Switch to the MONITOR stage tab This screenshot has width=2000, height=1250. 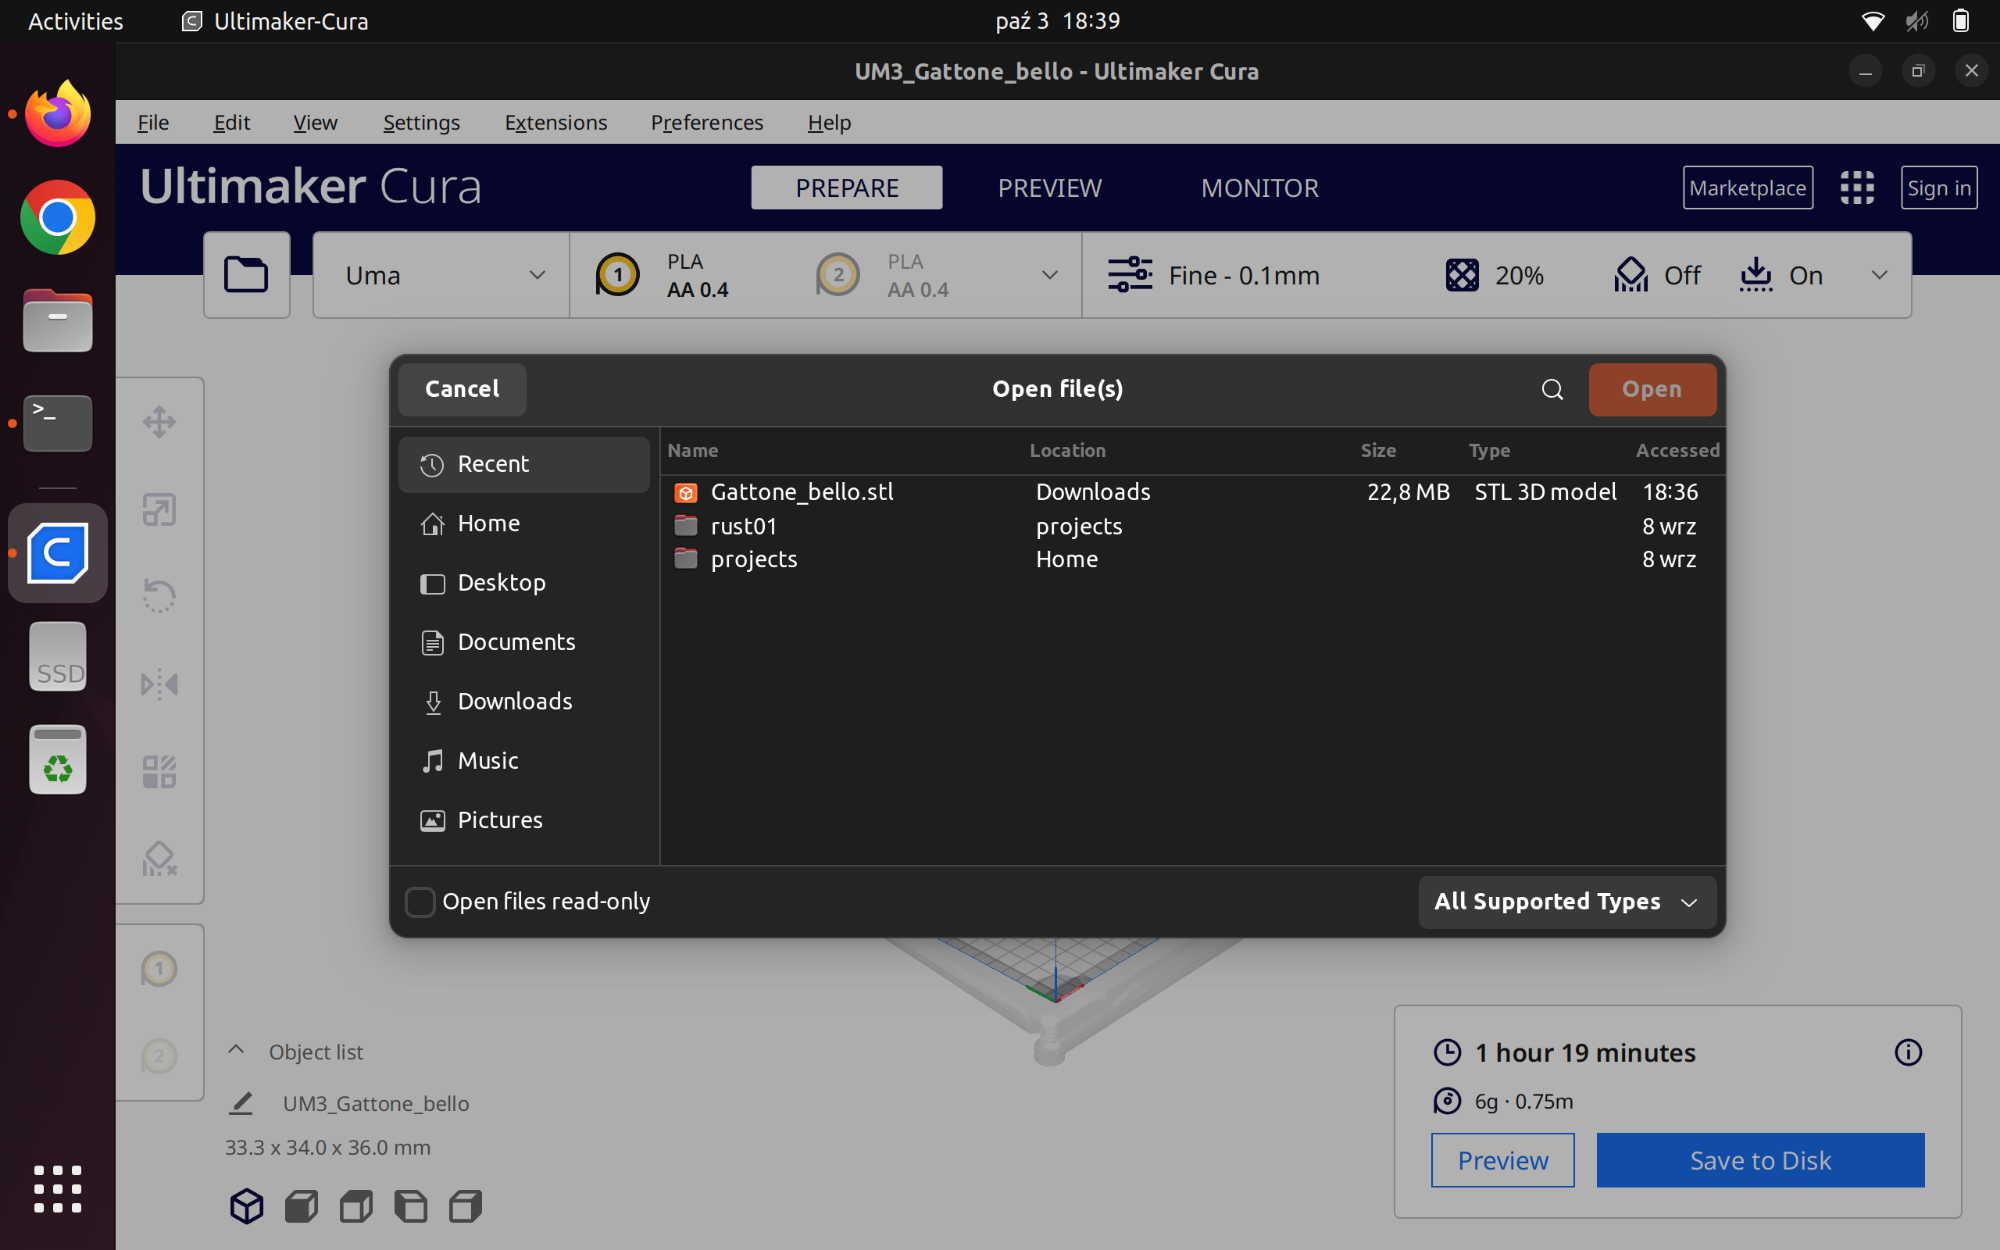1260,188
